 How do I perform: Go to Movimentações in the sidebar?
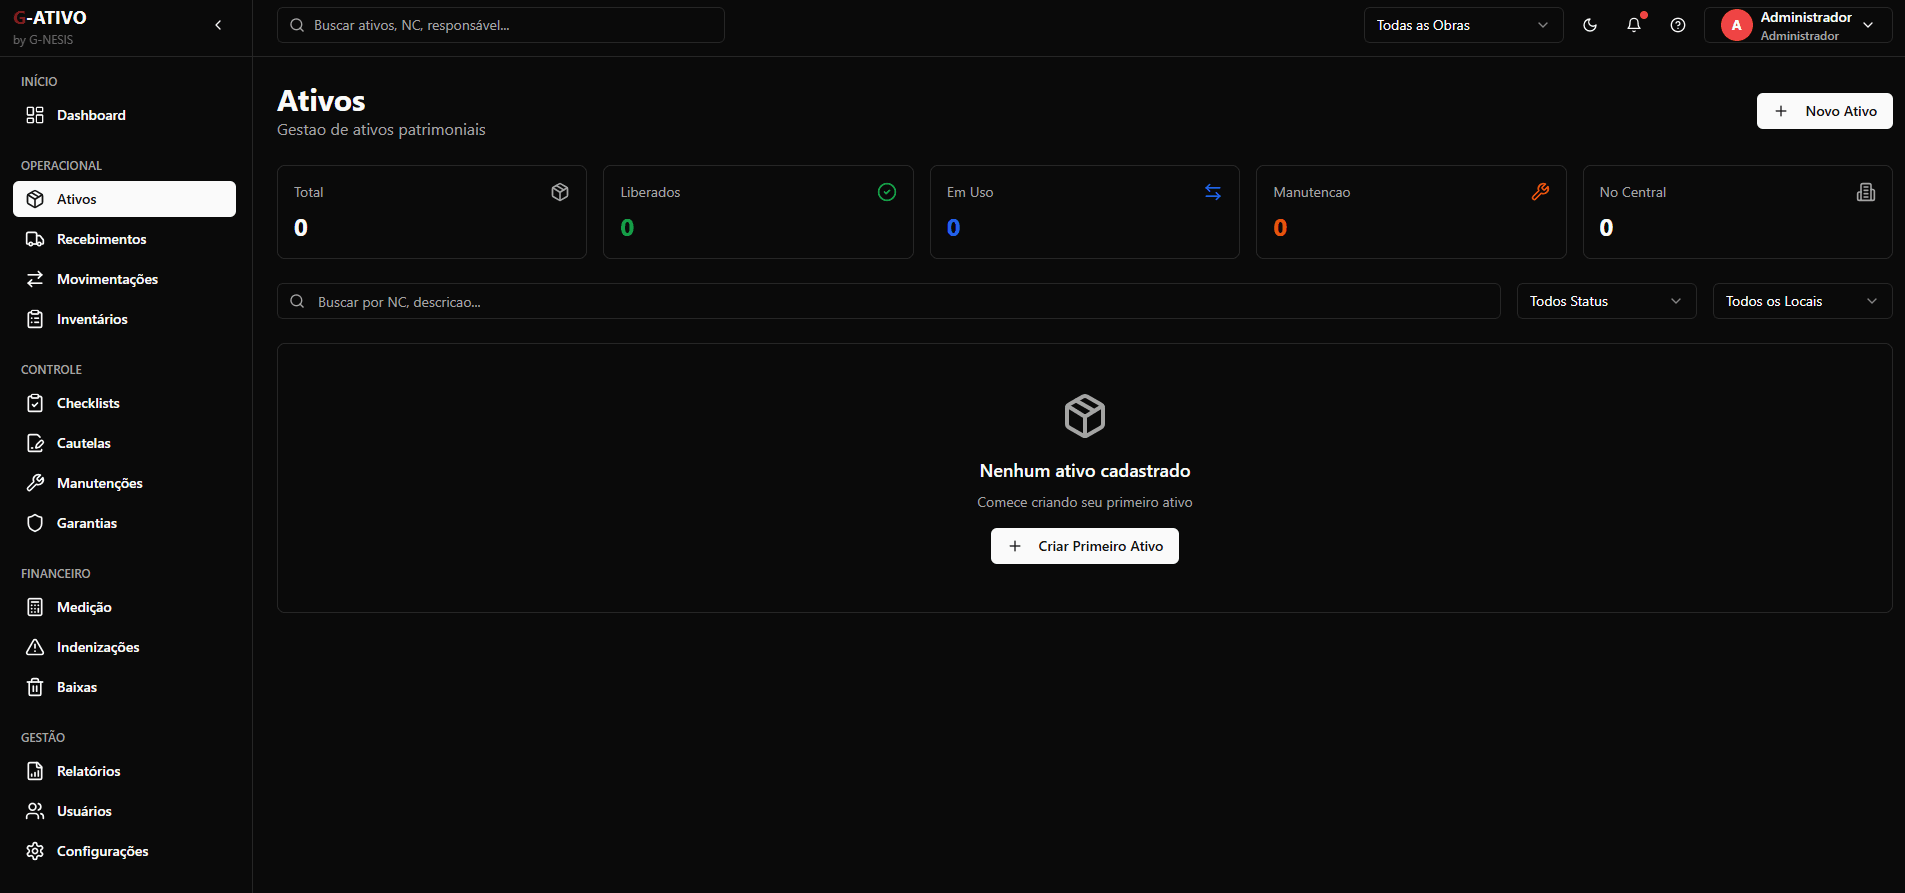pos(107,279)
